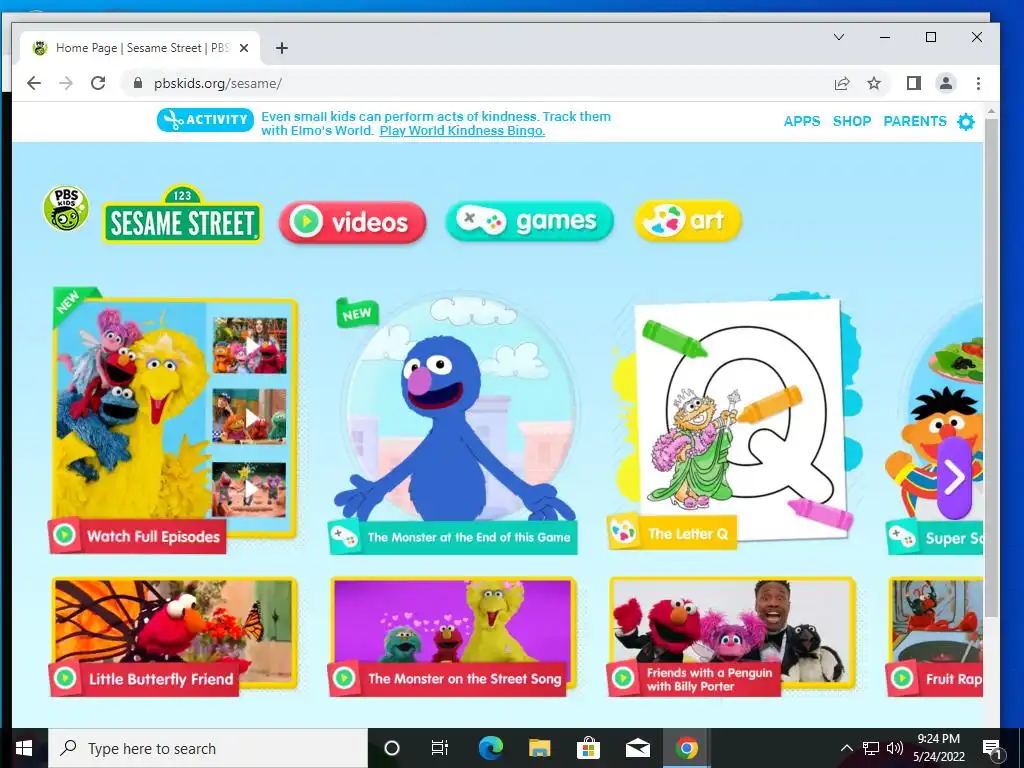The width and height of the screenshot is (1024, 768).
Task: Open Watch Full Episodes card
Action: click(175, 421)
